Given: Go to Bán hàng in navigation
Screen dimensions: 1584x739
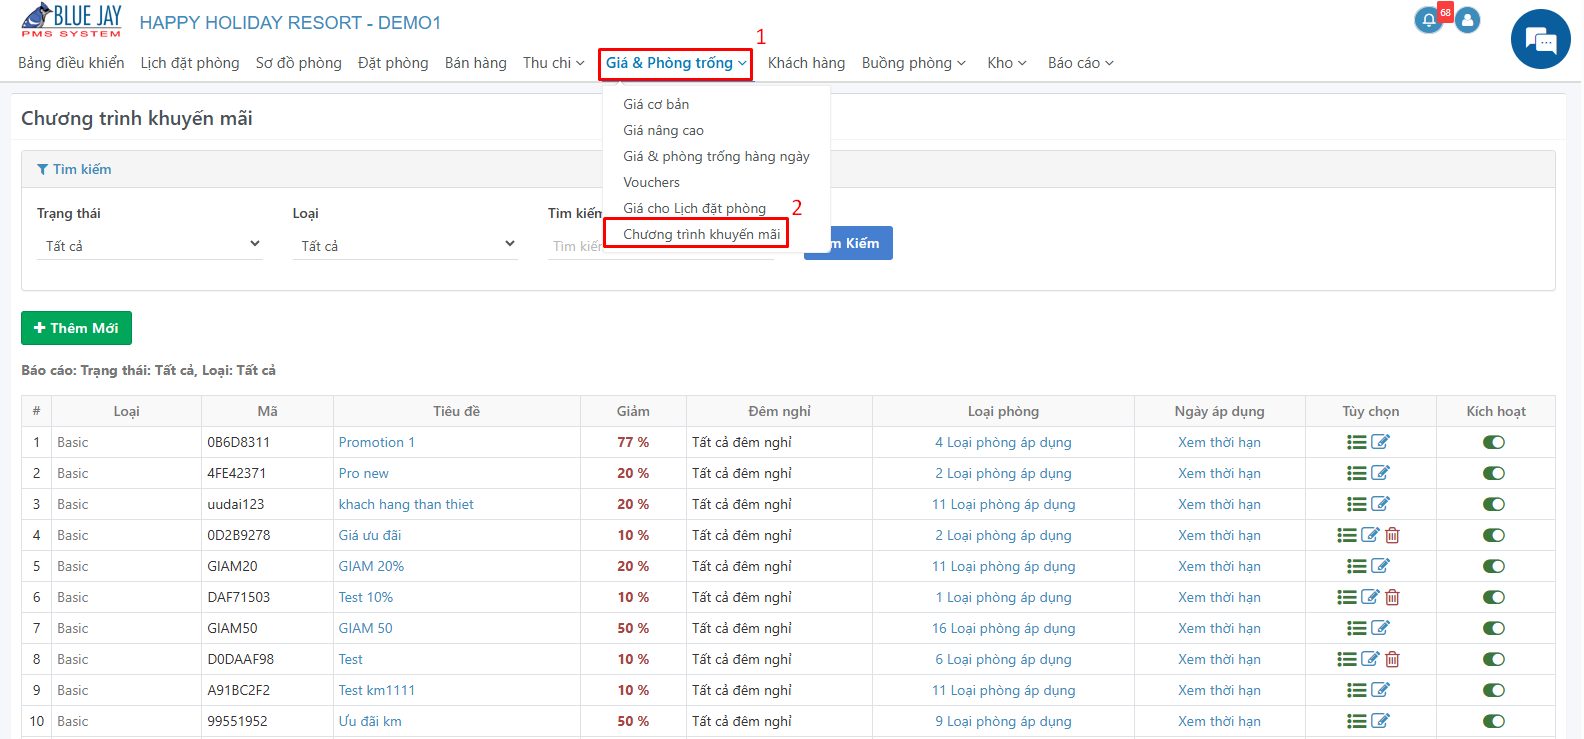Looking at the screenshot, I should click(x=476, y=63).
